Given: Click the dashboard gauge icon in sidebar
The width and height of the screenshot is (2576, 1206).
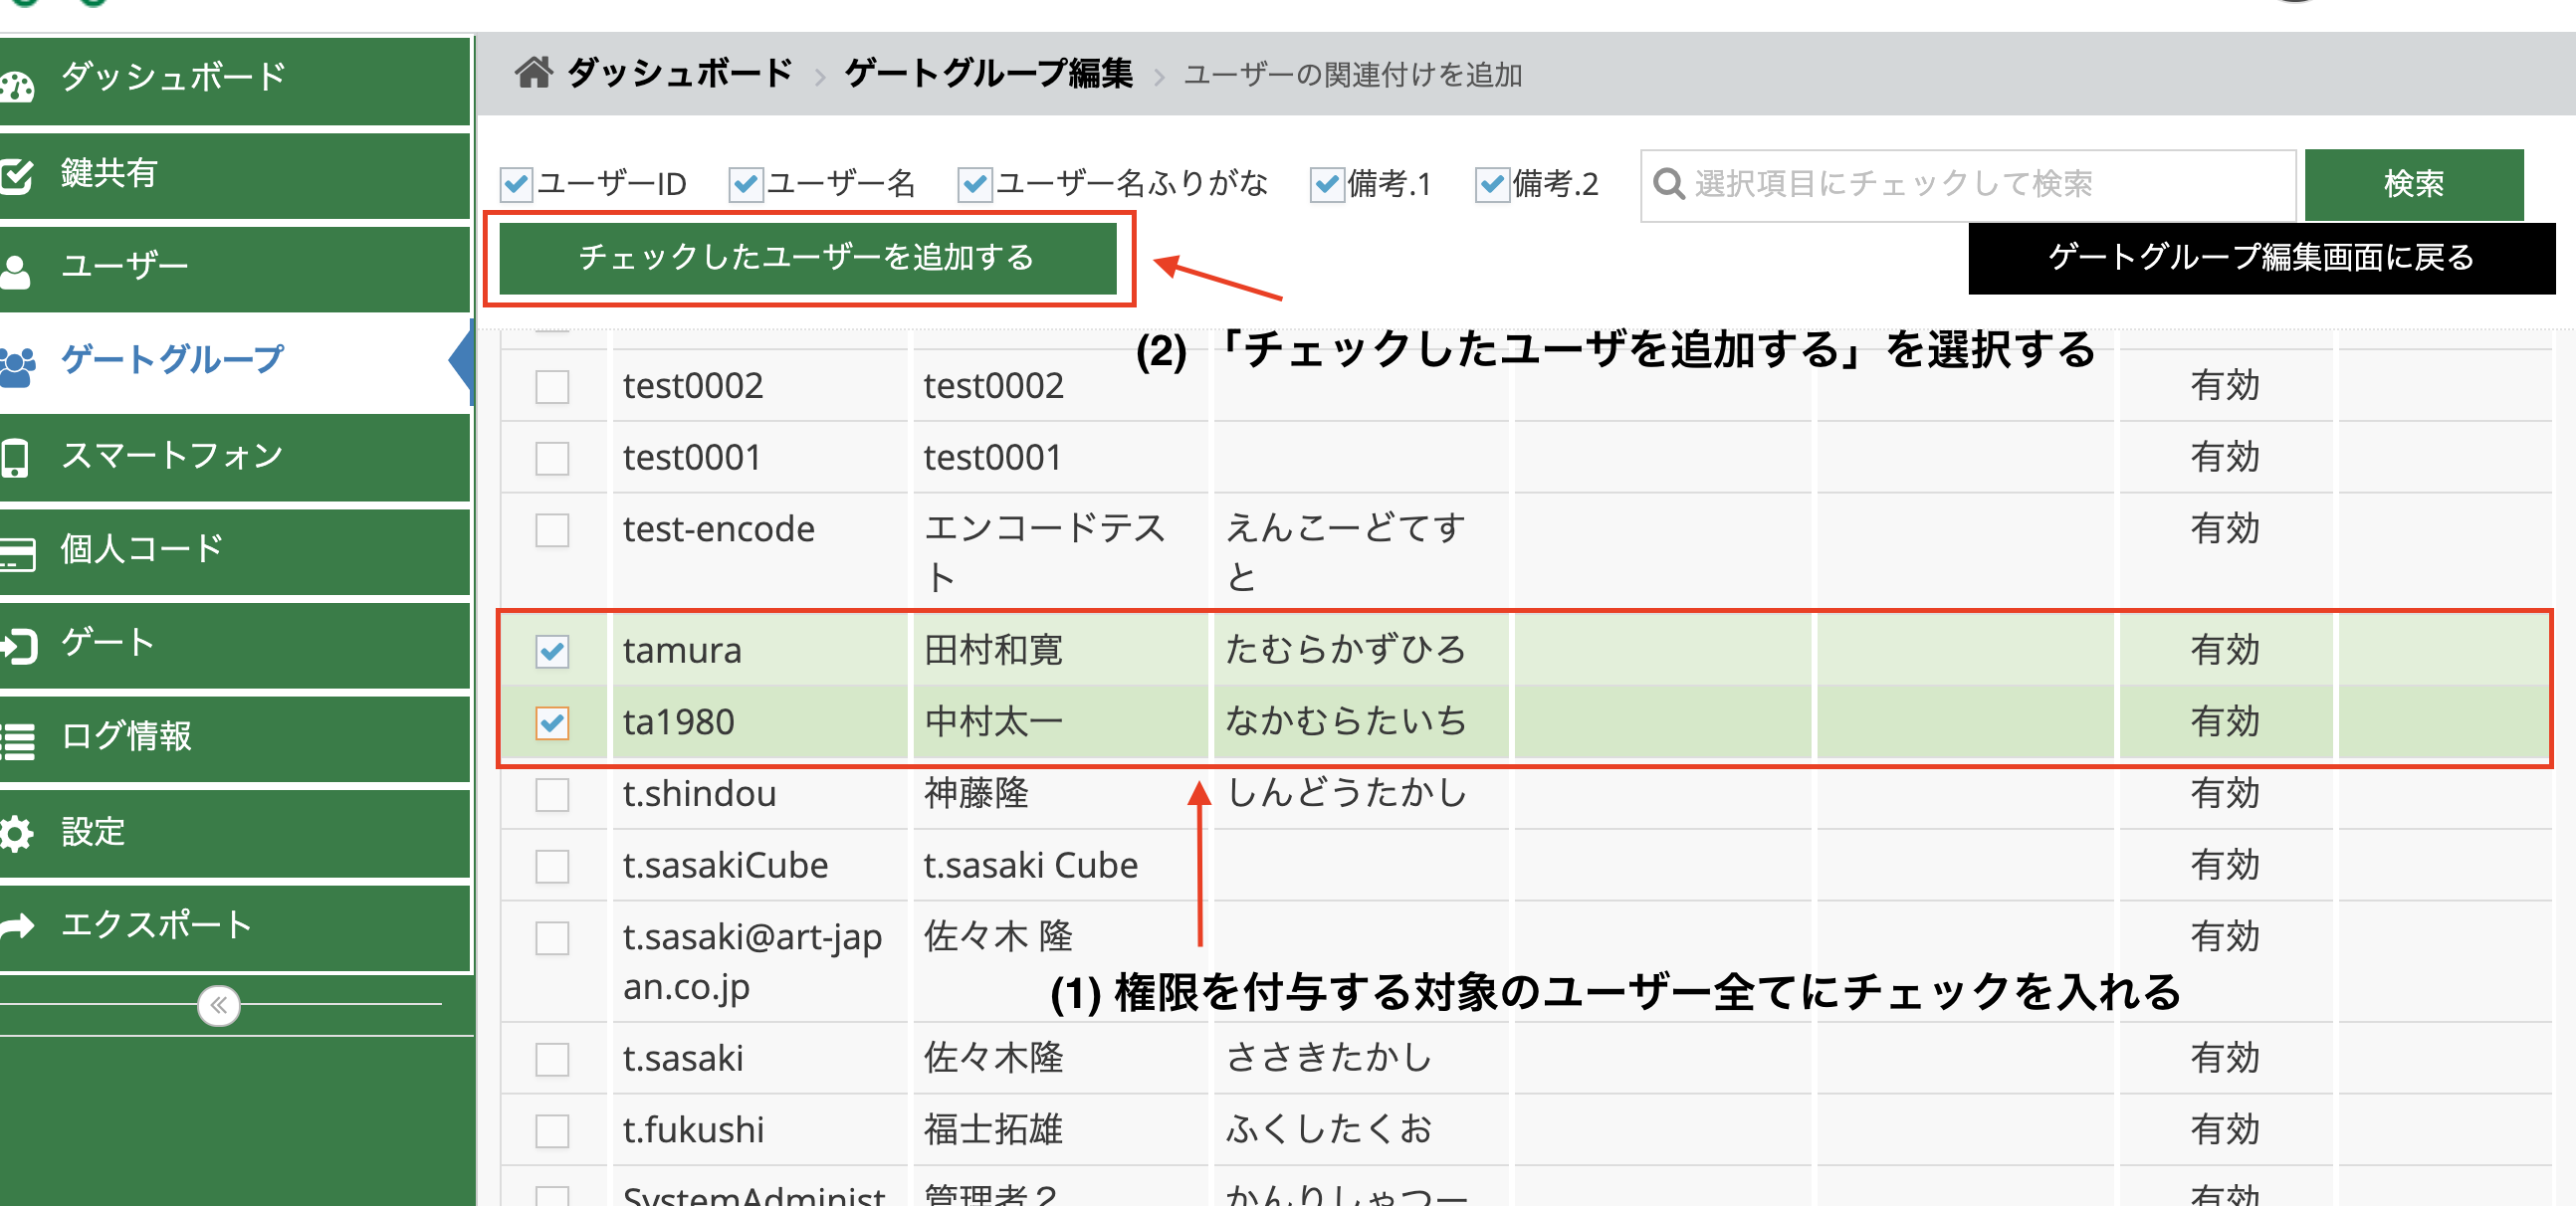Looking at the screenshot, I should pos(16,86).
